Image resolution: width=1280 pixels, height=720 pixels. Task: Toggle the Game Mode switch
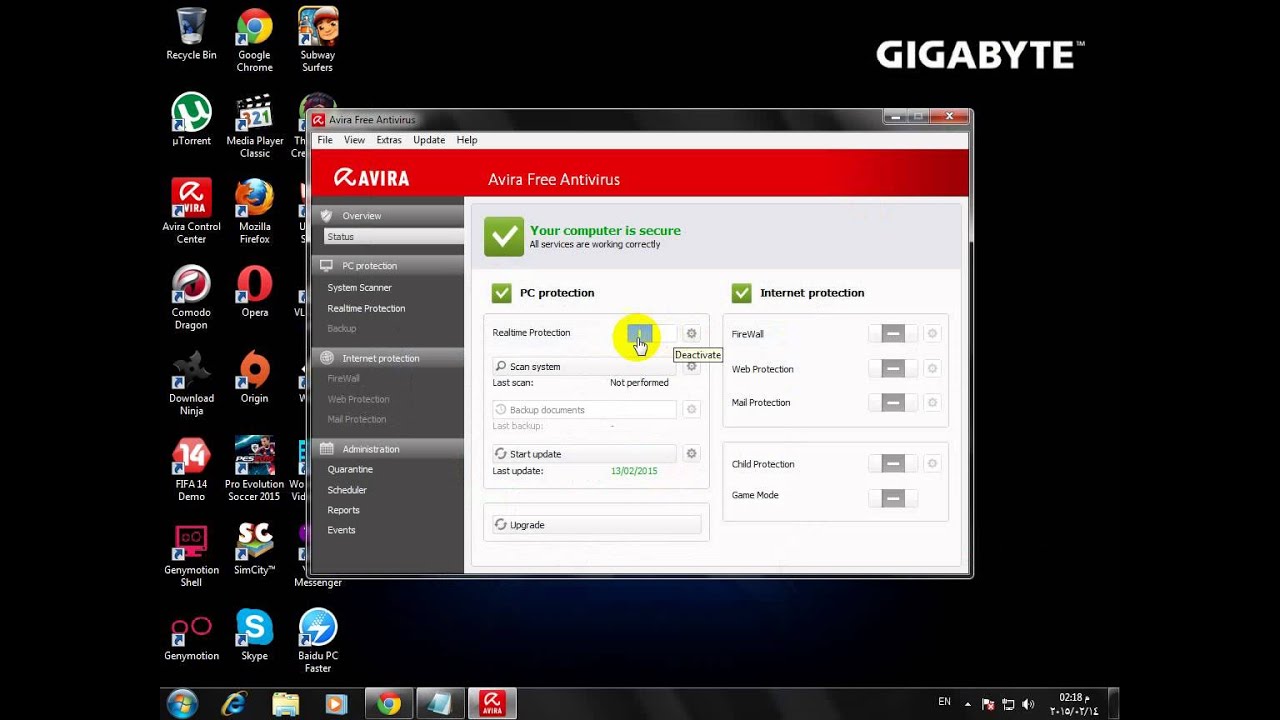(x=893, y=498)
